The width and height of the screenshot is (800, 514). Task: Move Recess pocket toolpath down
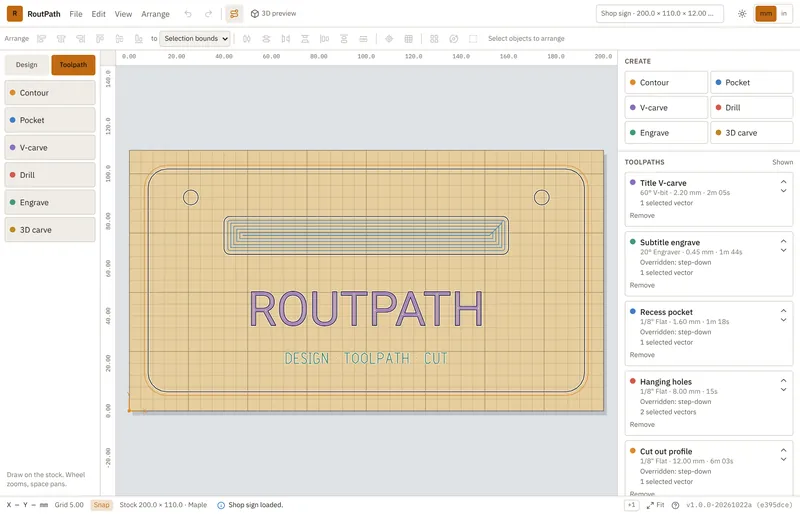click(783, 320)
